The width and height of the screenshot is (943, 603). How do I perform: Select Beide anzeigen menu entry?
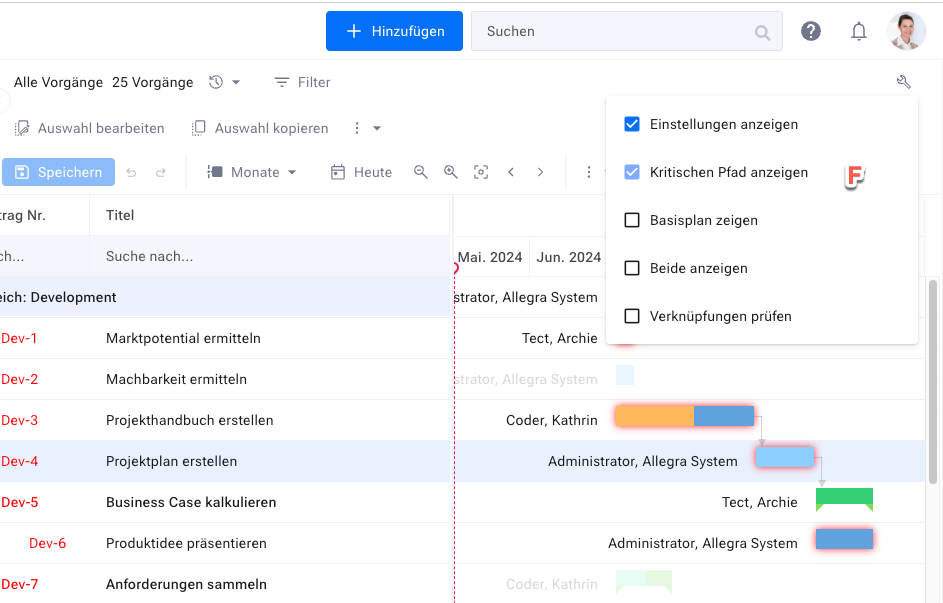(x=698, y=268)
